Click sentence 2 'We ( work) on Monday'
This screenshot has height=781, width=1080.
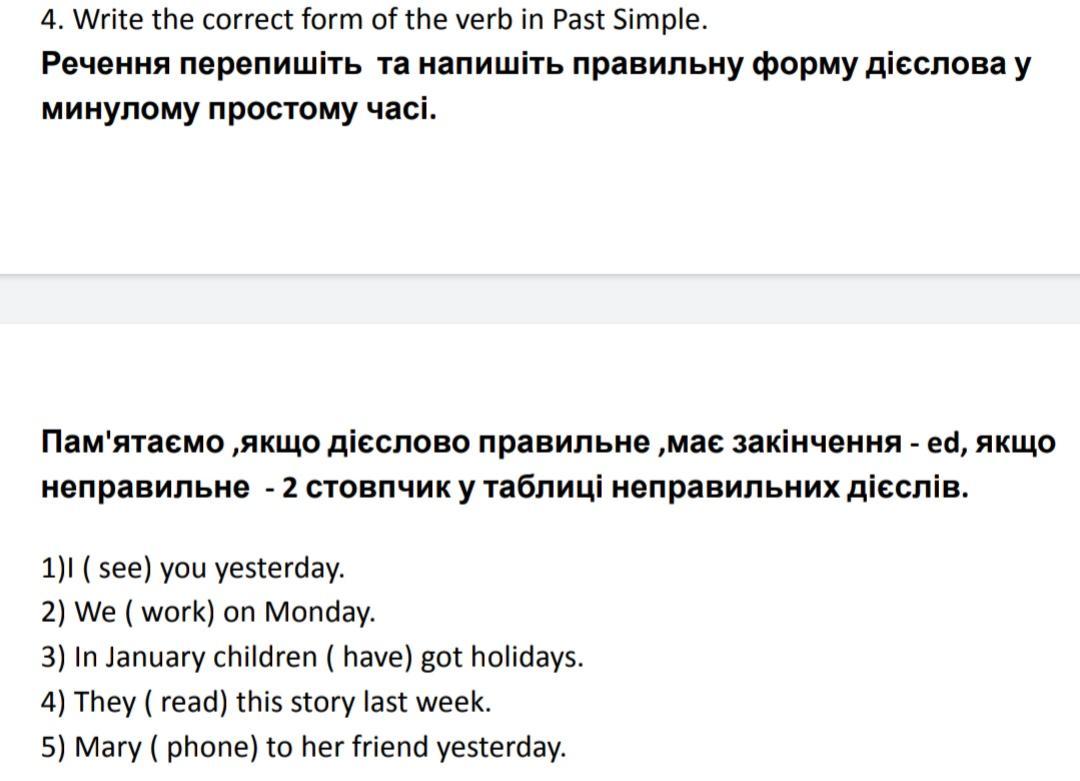208,612
